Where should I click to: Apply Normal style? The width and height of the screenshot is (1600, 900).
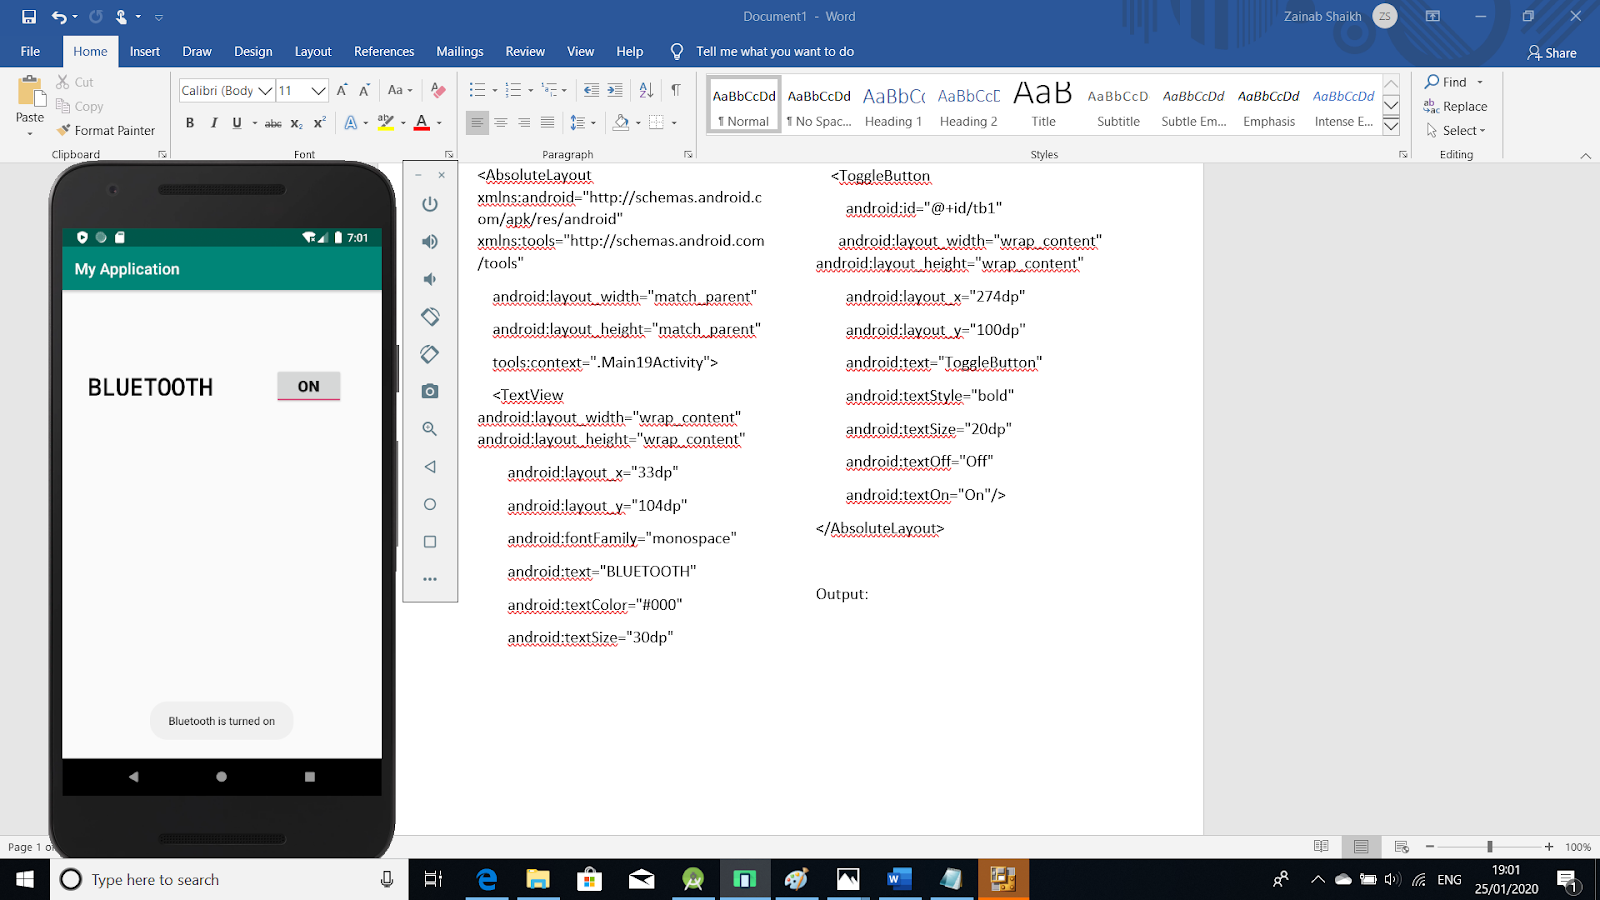coord(744,104)
